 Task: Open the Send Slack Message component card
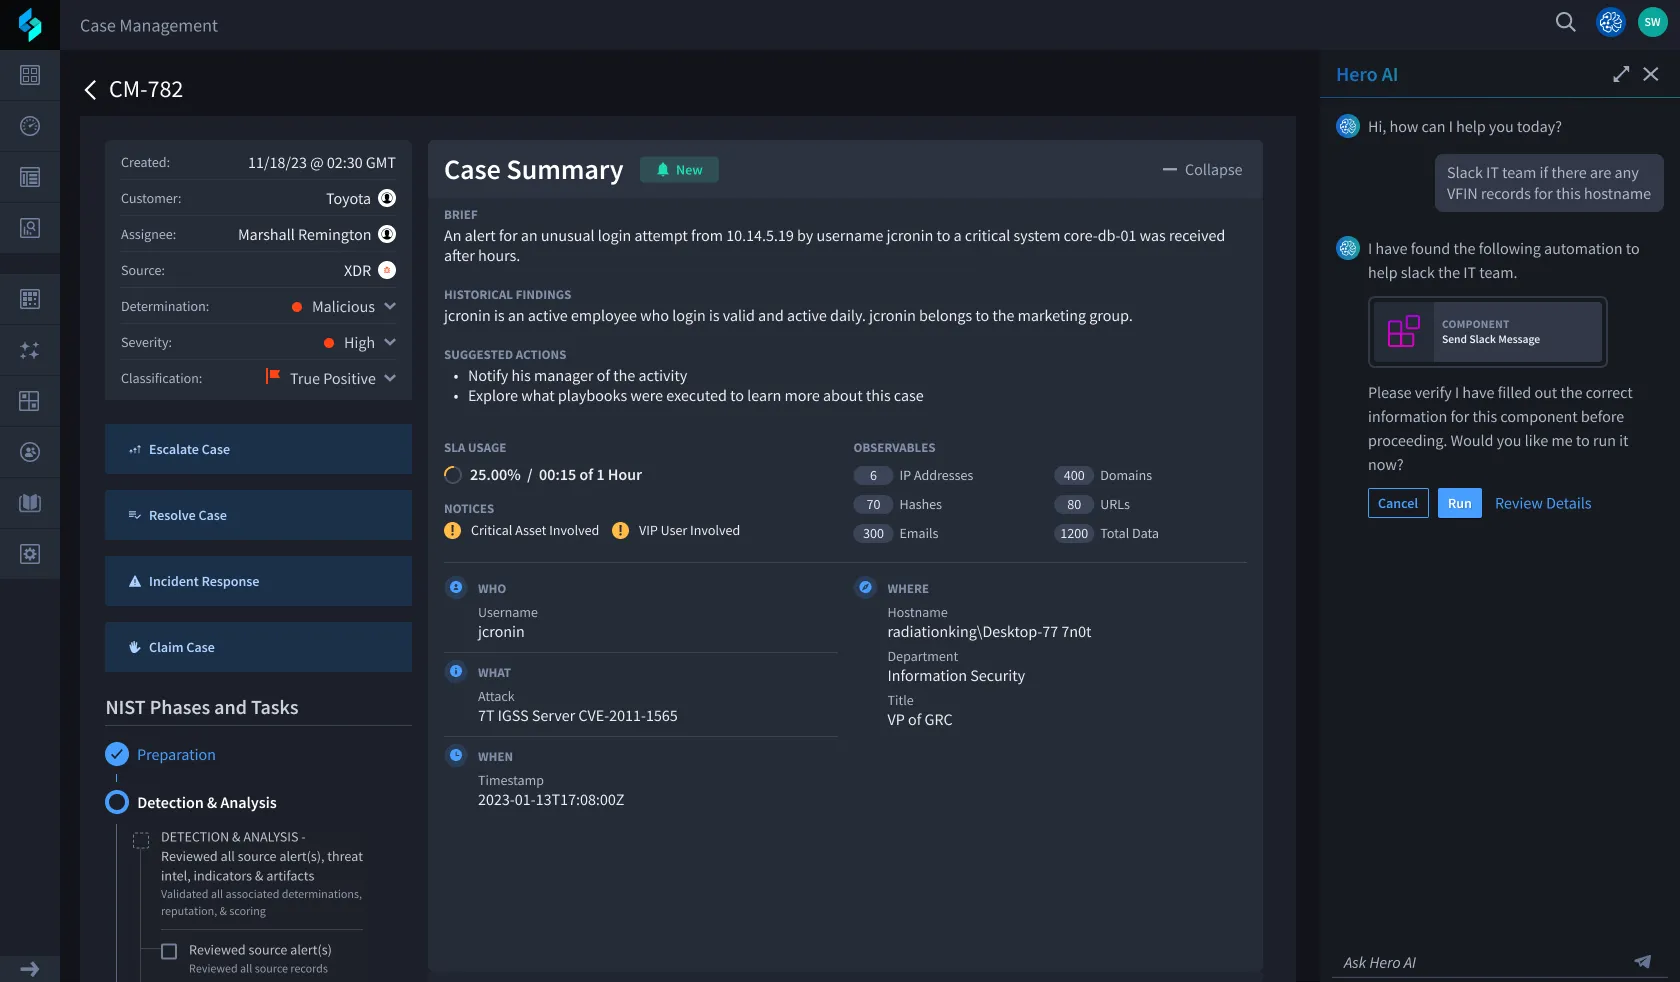pyautogui.click(x=1488, y=332)
